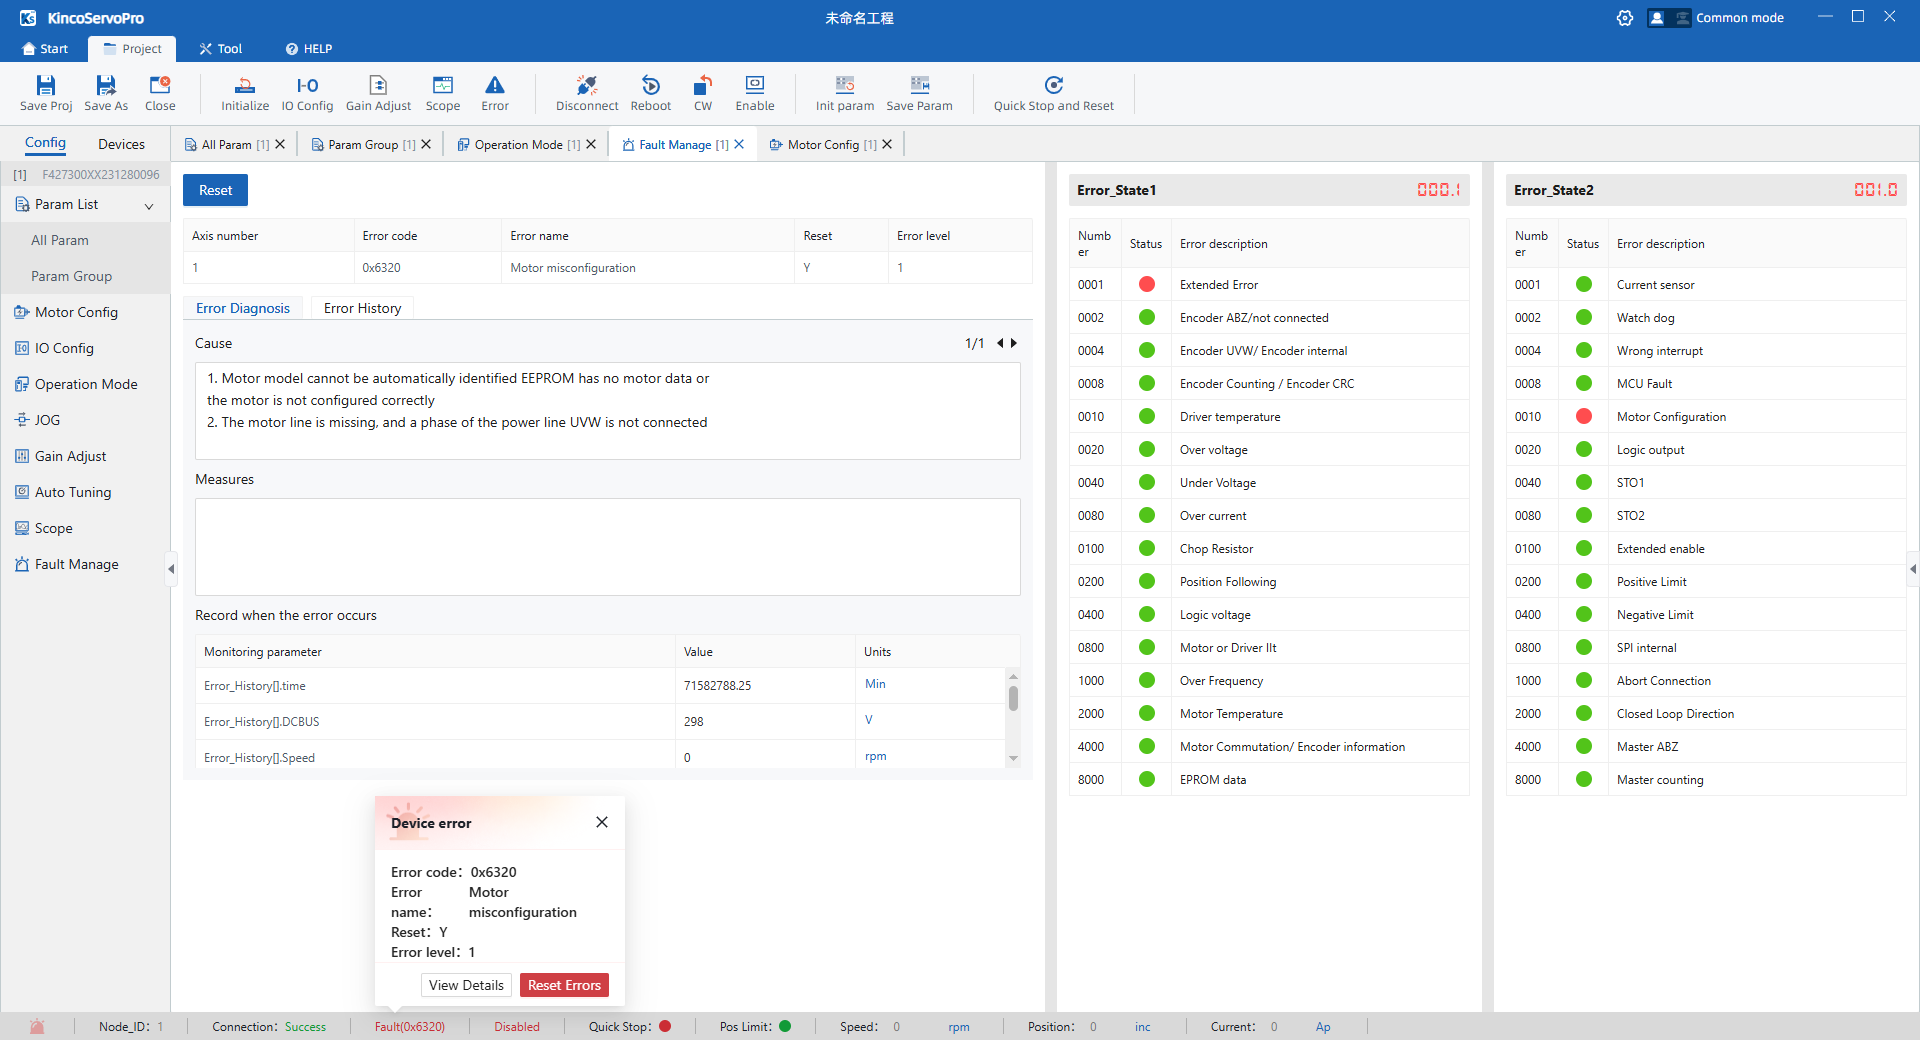Image resolution: width=1920 pixels, height=1040 pixels.
Task: Click the red Reset Errors button
Action: tap(564, 985)
